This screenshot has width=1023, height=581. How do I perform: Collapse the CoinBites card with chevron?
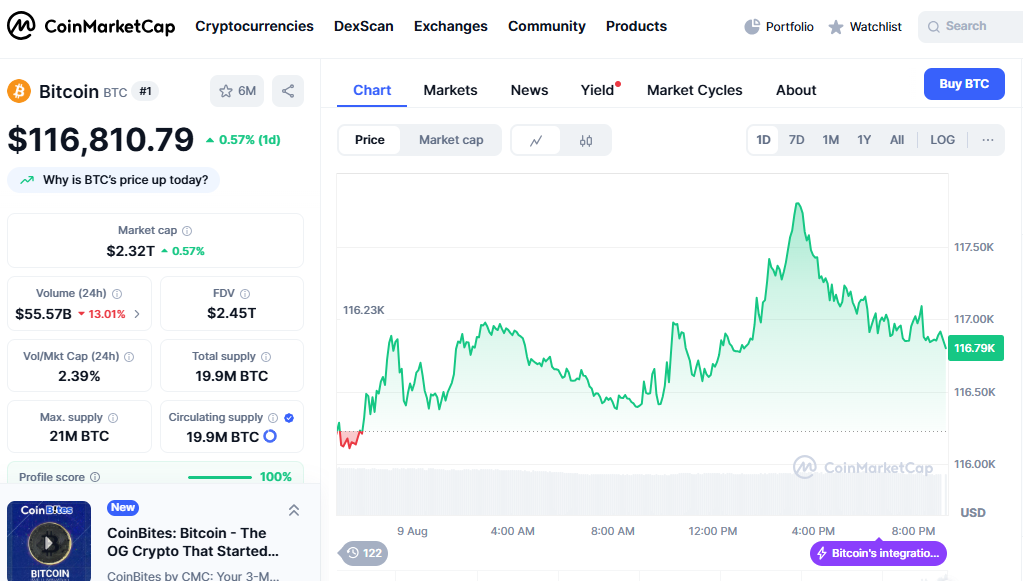(294, 510)
